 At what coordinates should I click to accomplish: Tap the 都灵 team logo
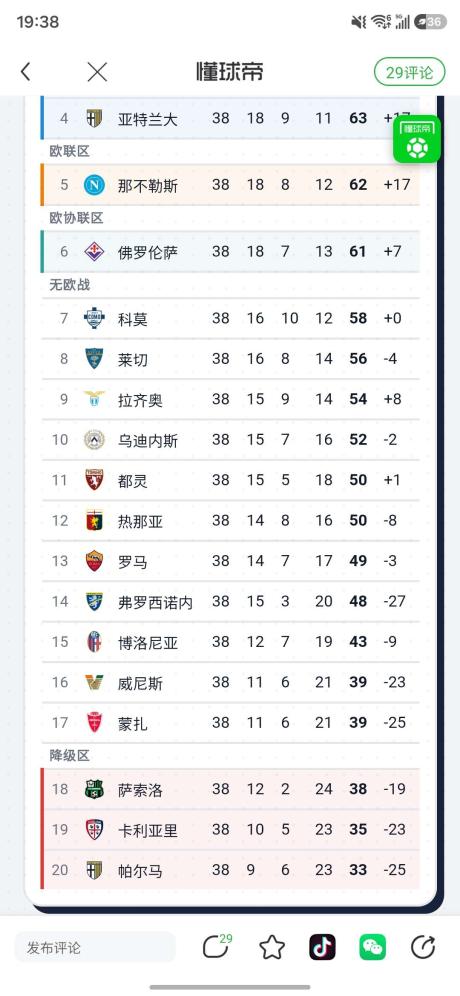coord(94,480)
